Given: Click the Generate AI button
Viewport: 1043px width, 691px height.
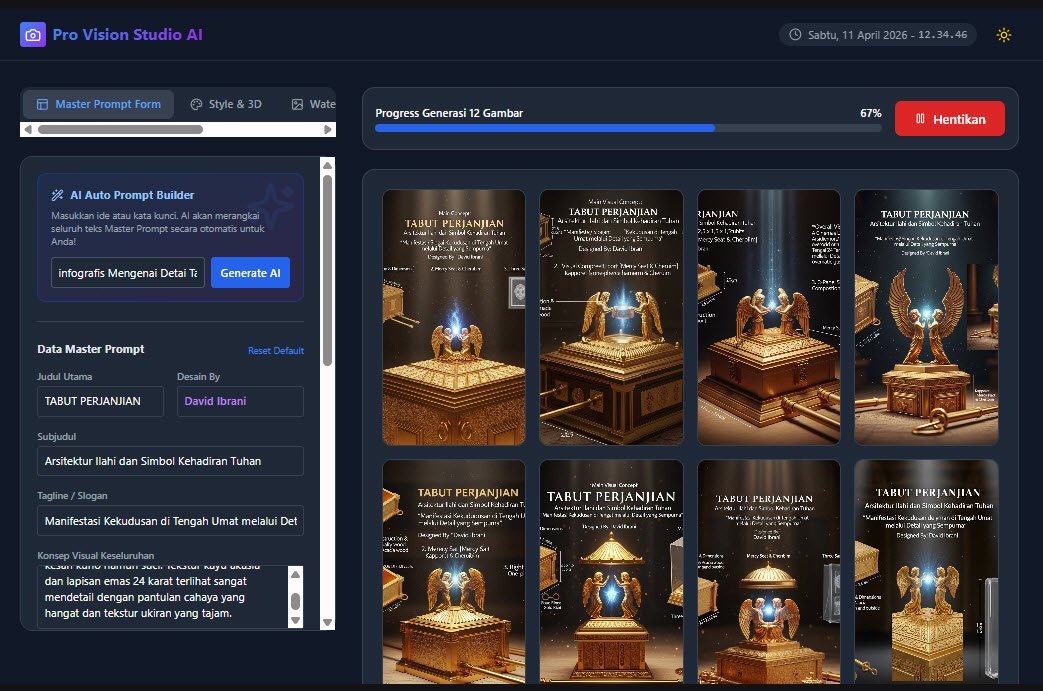Looking at the screenshot, I should point(250,273).
